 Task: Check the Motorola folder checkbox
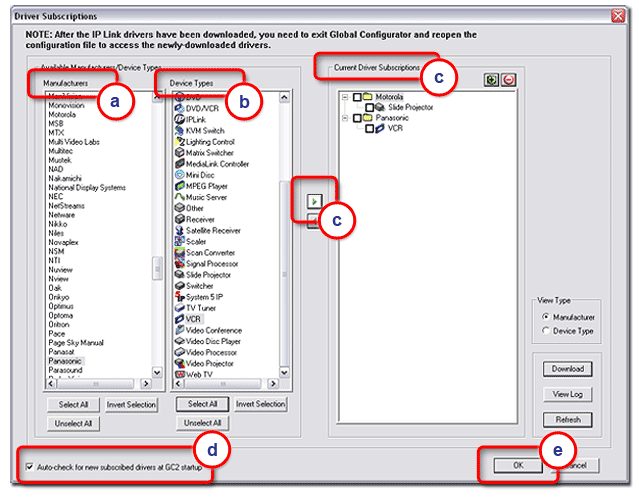coord(356,97)
